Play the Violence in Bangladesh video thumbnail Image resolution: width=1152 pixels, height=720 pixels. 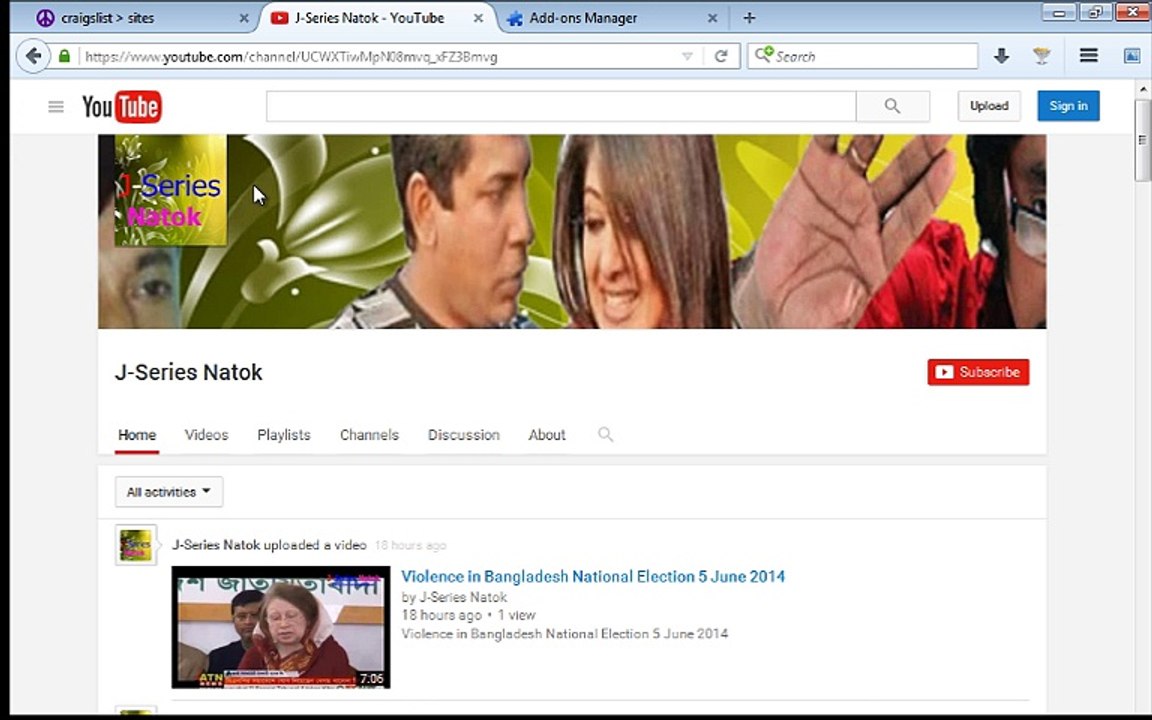(x=281, y=627)
